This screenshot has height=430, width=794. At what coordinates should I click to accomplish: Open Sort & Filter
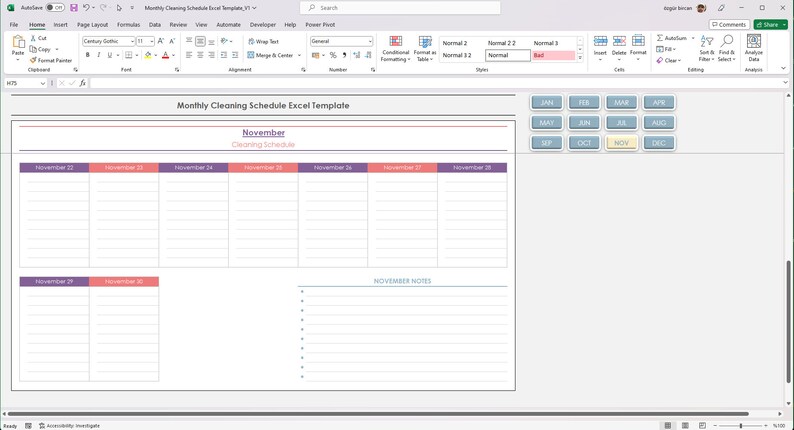[x=707, y=48]
